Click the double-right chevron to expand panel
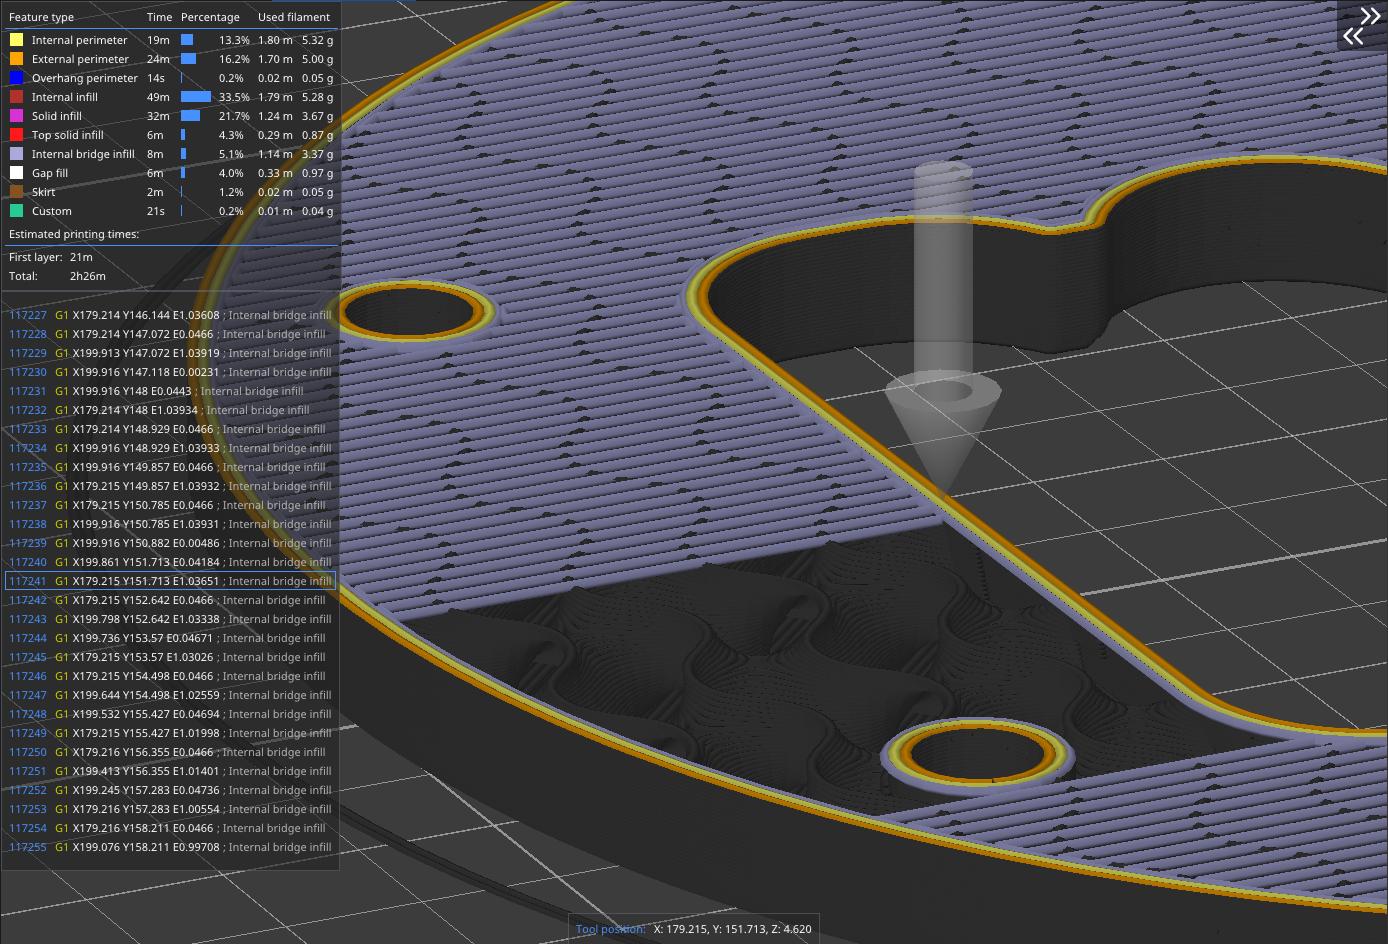The height and width of the screenshot is (944, 1388). point(1369,16)
